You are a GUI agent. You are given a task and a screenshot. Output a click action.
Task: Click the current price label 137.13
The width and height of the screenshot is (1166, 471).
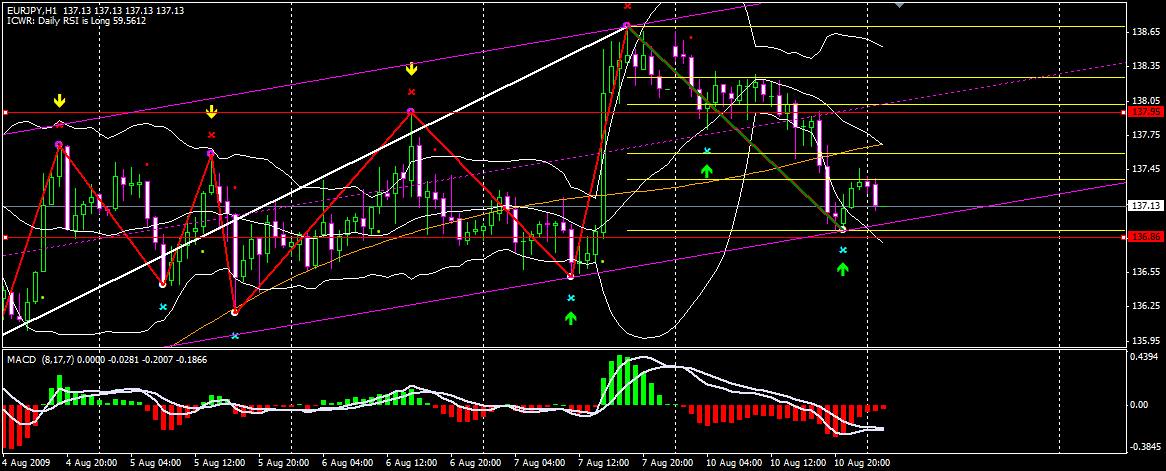[1143, 205]
